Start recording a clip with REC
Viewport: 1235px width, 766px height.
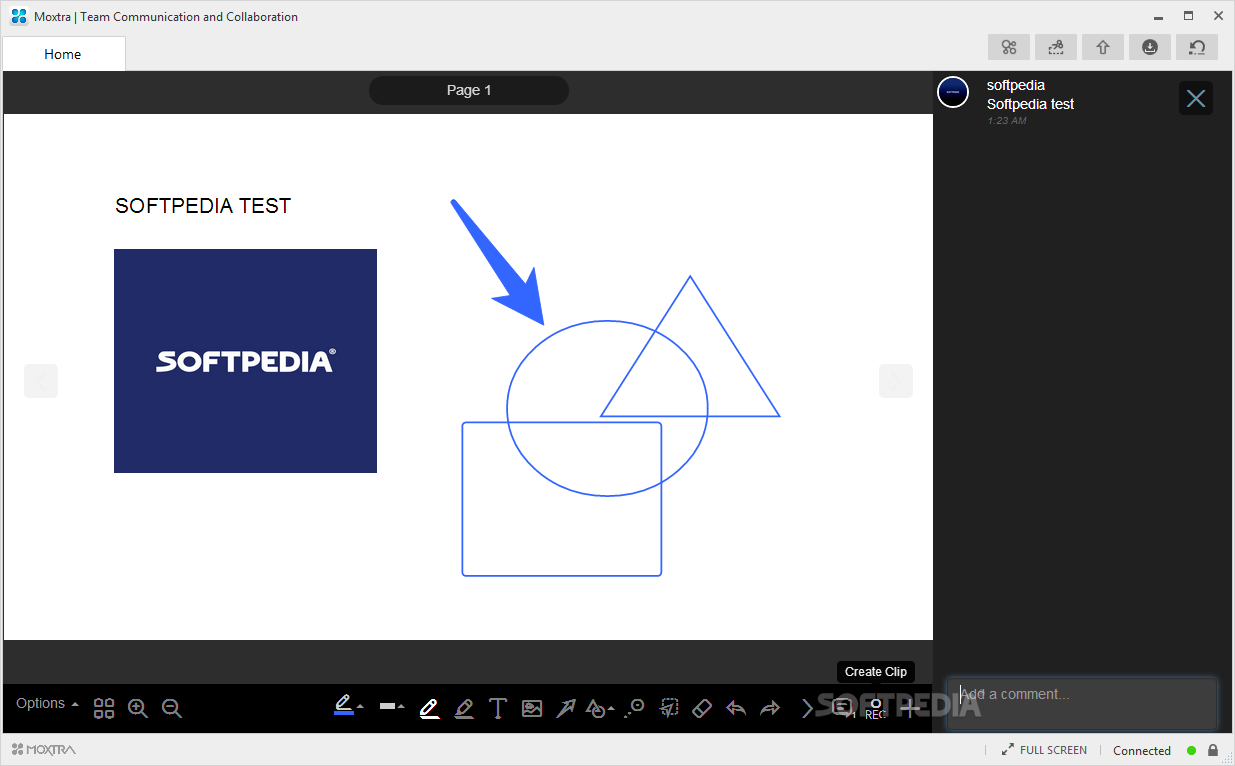876,708
